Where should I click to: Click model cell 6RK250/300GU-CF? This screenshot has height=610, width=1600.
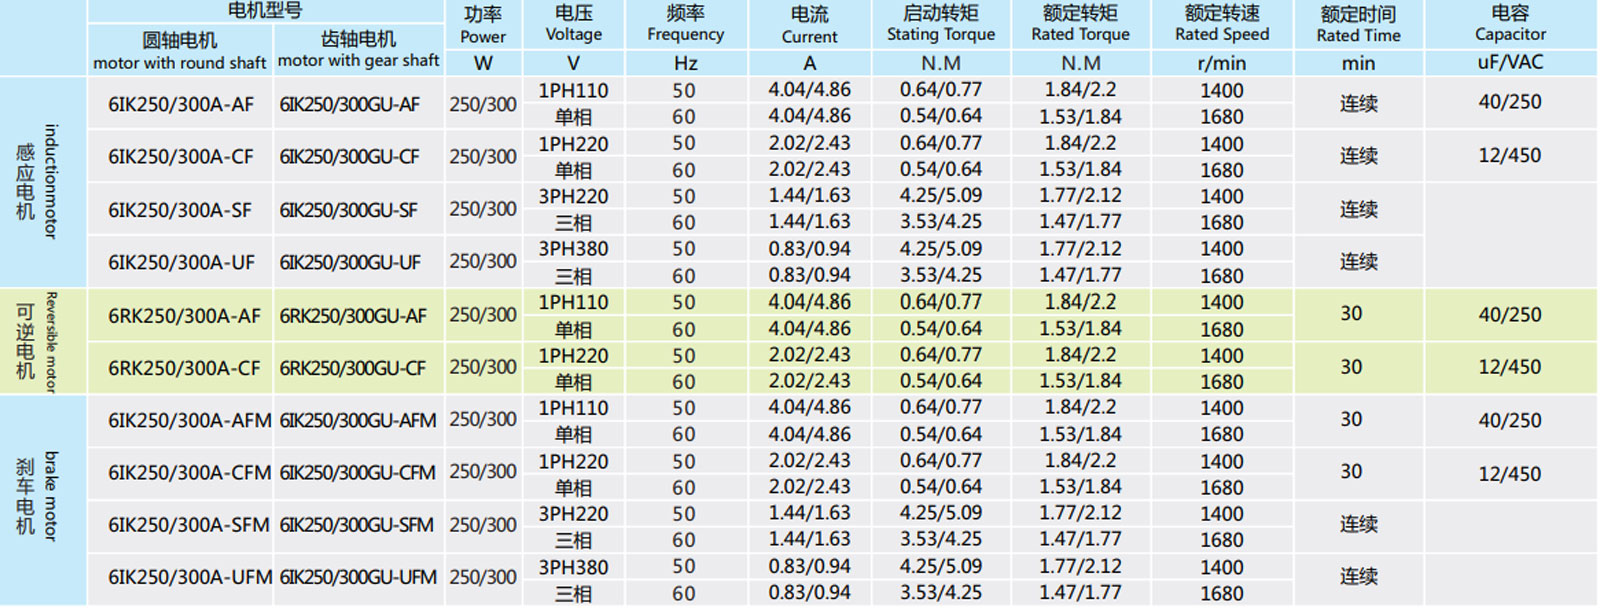(353, 368)
